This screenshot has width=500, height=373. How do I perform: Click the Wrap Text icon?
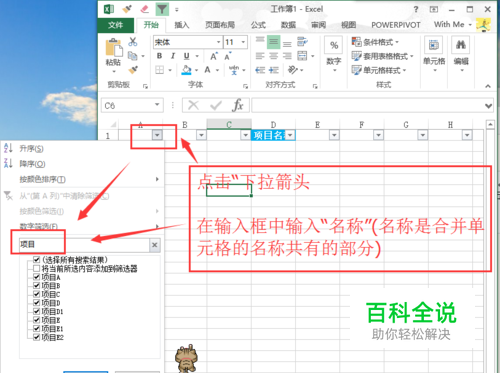[302, 42]
